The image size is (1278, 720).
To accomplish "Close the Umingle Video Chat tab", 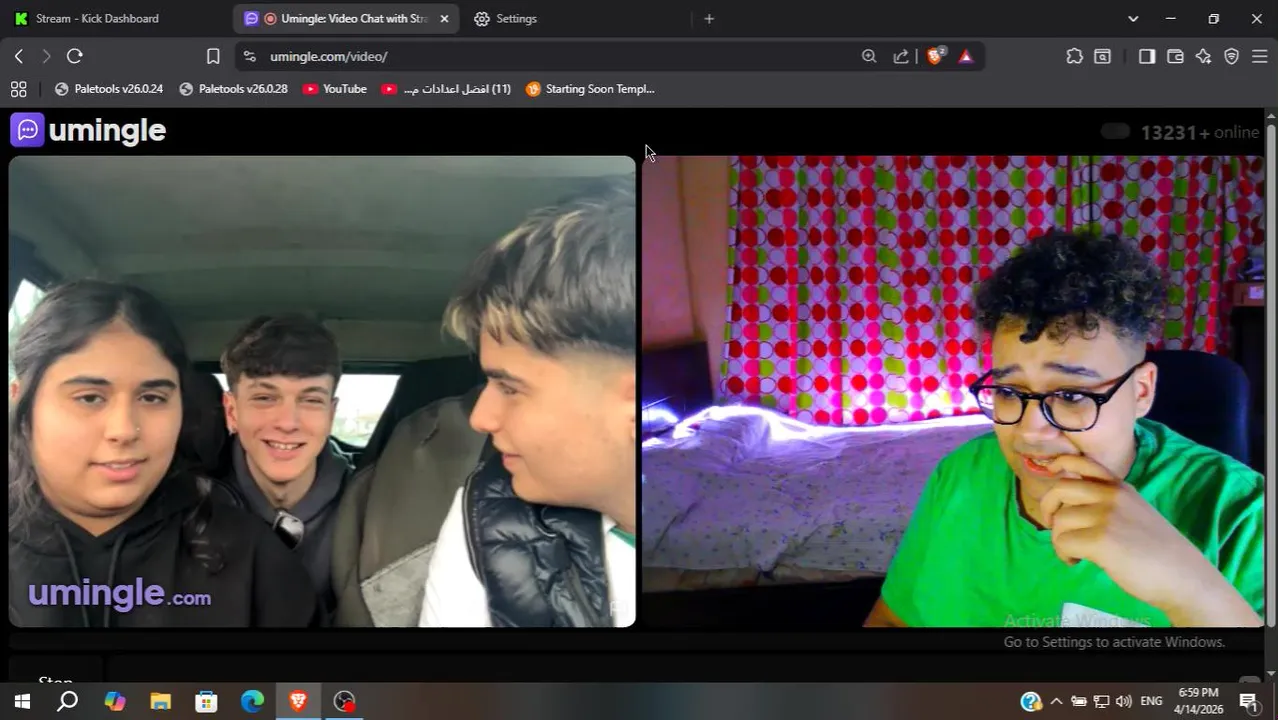I will [x=444, y=18].
